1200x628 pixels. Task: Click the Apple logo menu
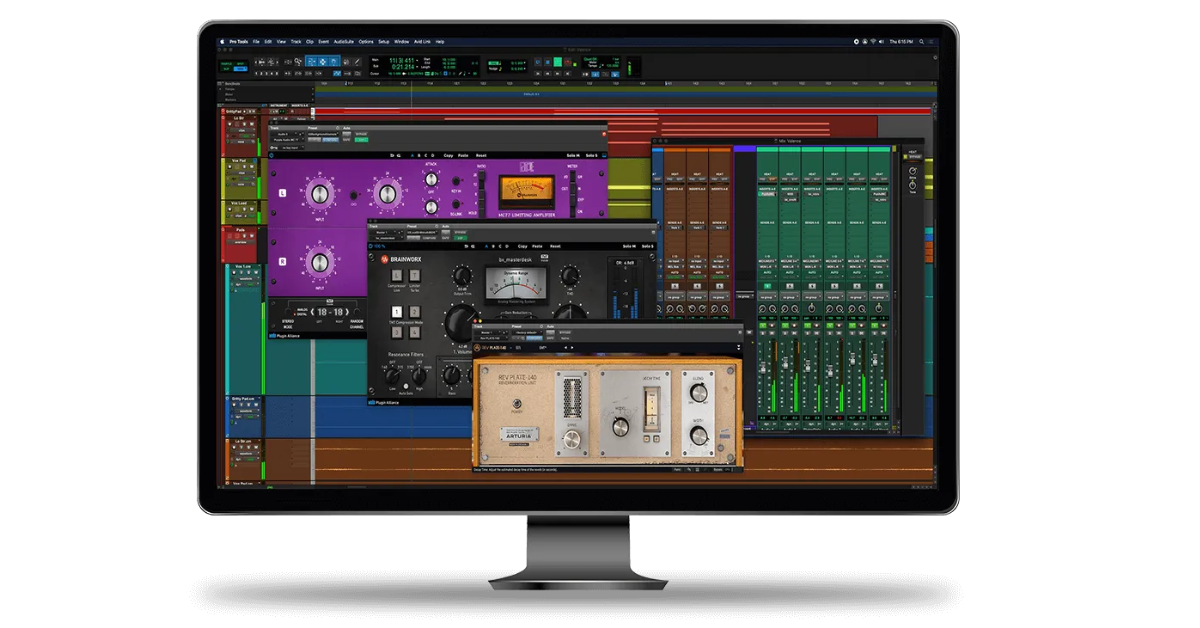pyautogui.click(x=223, y=42)
